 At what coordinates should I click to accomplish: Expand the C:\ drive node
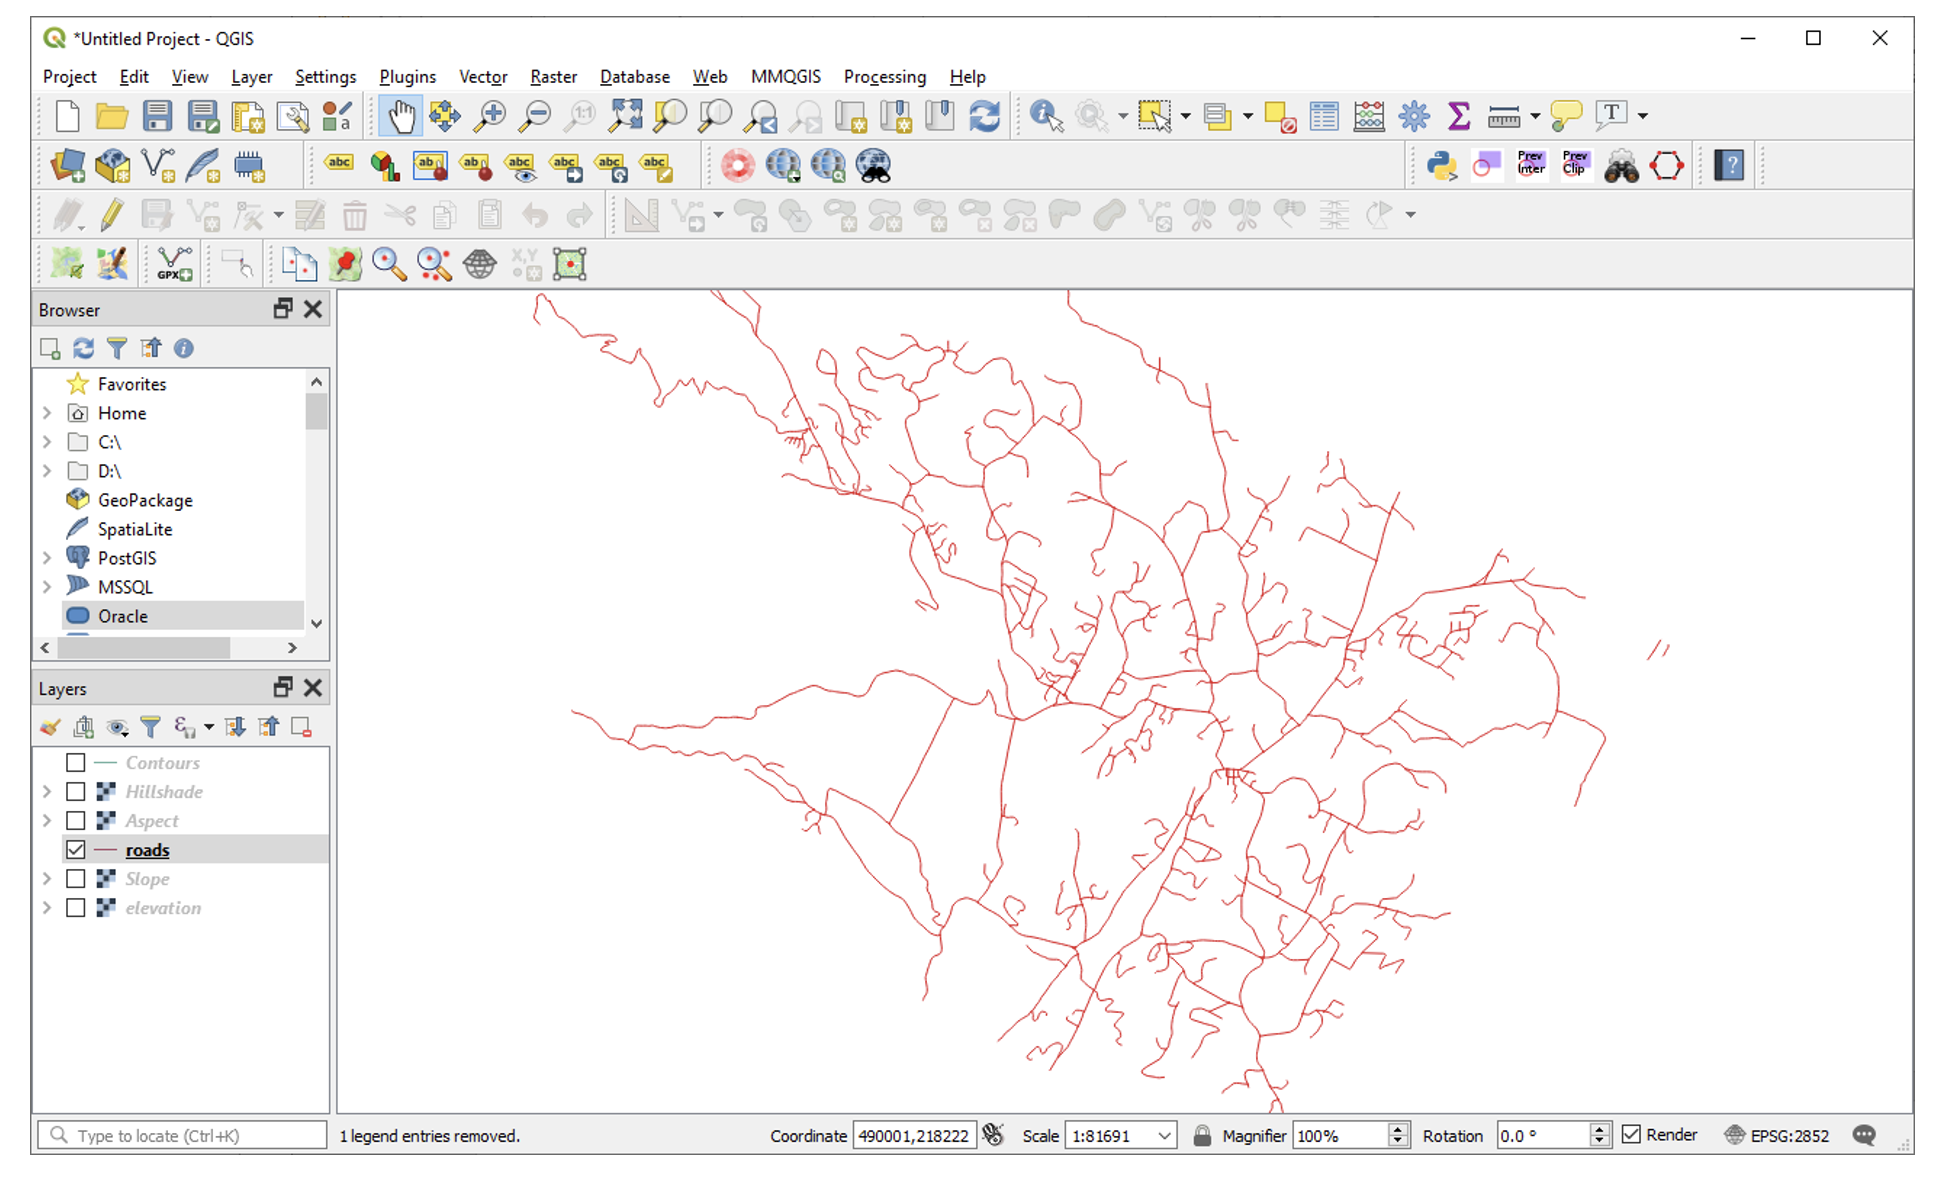[x=47, y=442]
